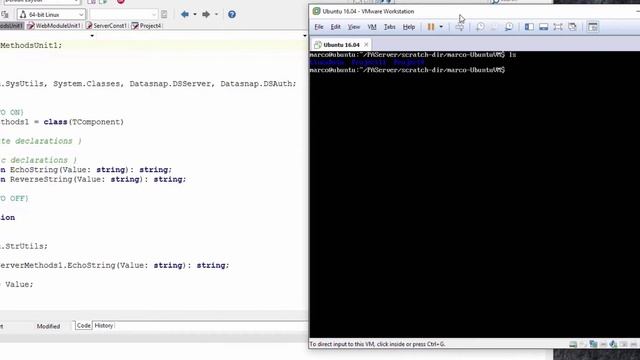Switch to the History view tab
Image resolution: width=640 pixels, height=360 pixels.
coord(104,326)
